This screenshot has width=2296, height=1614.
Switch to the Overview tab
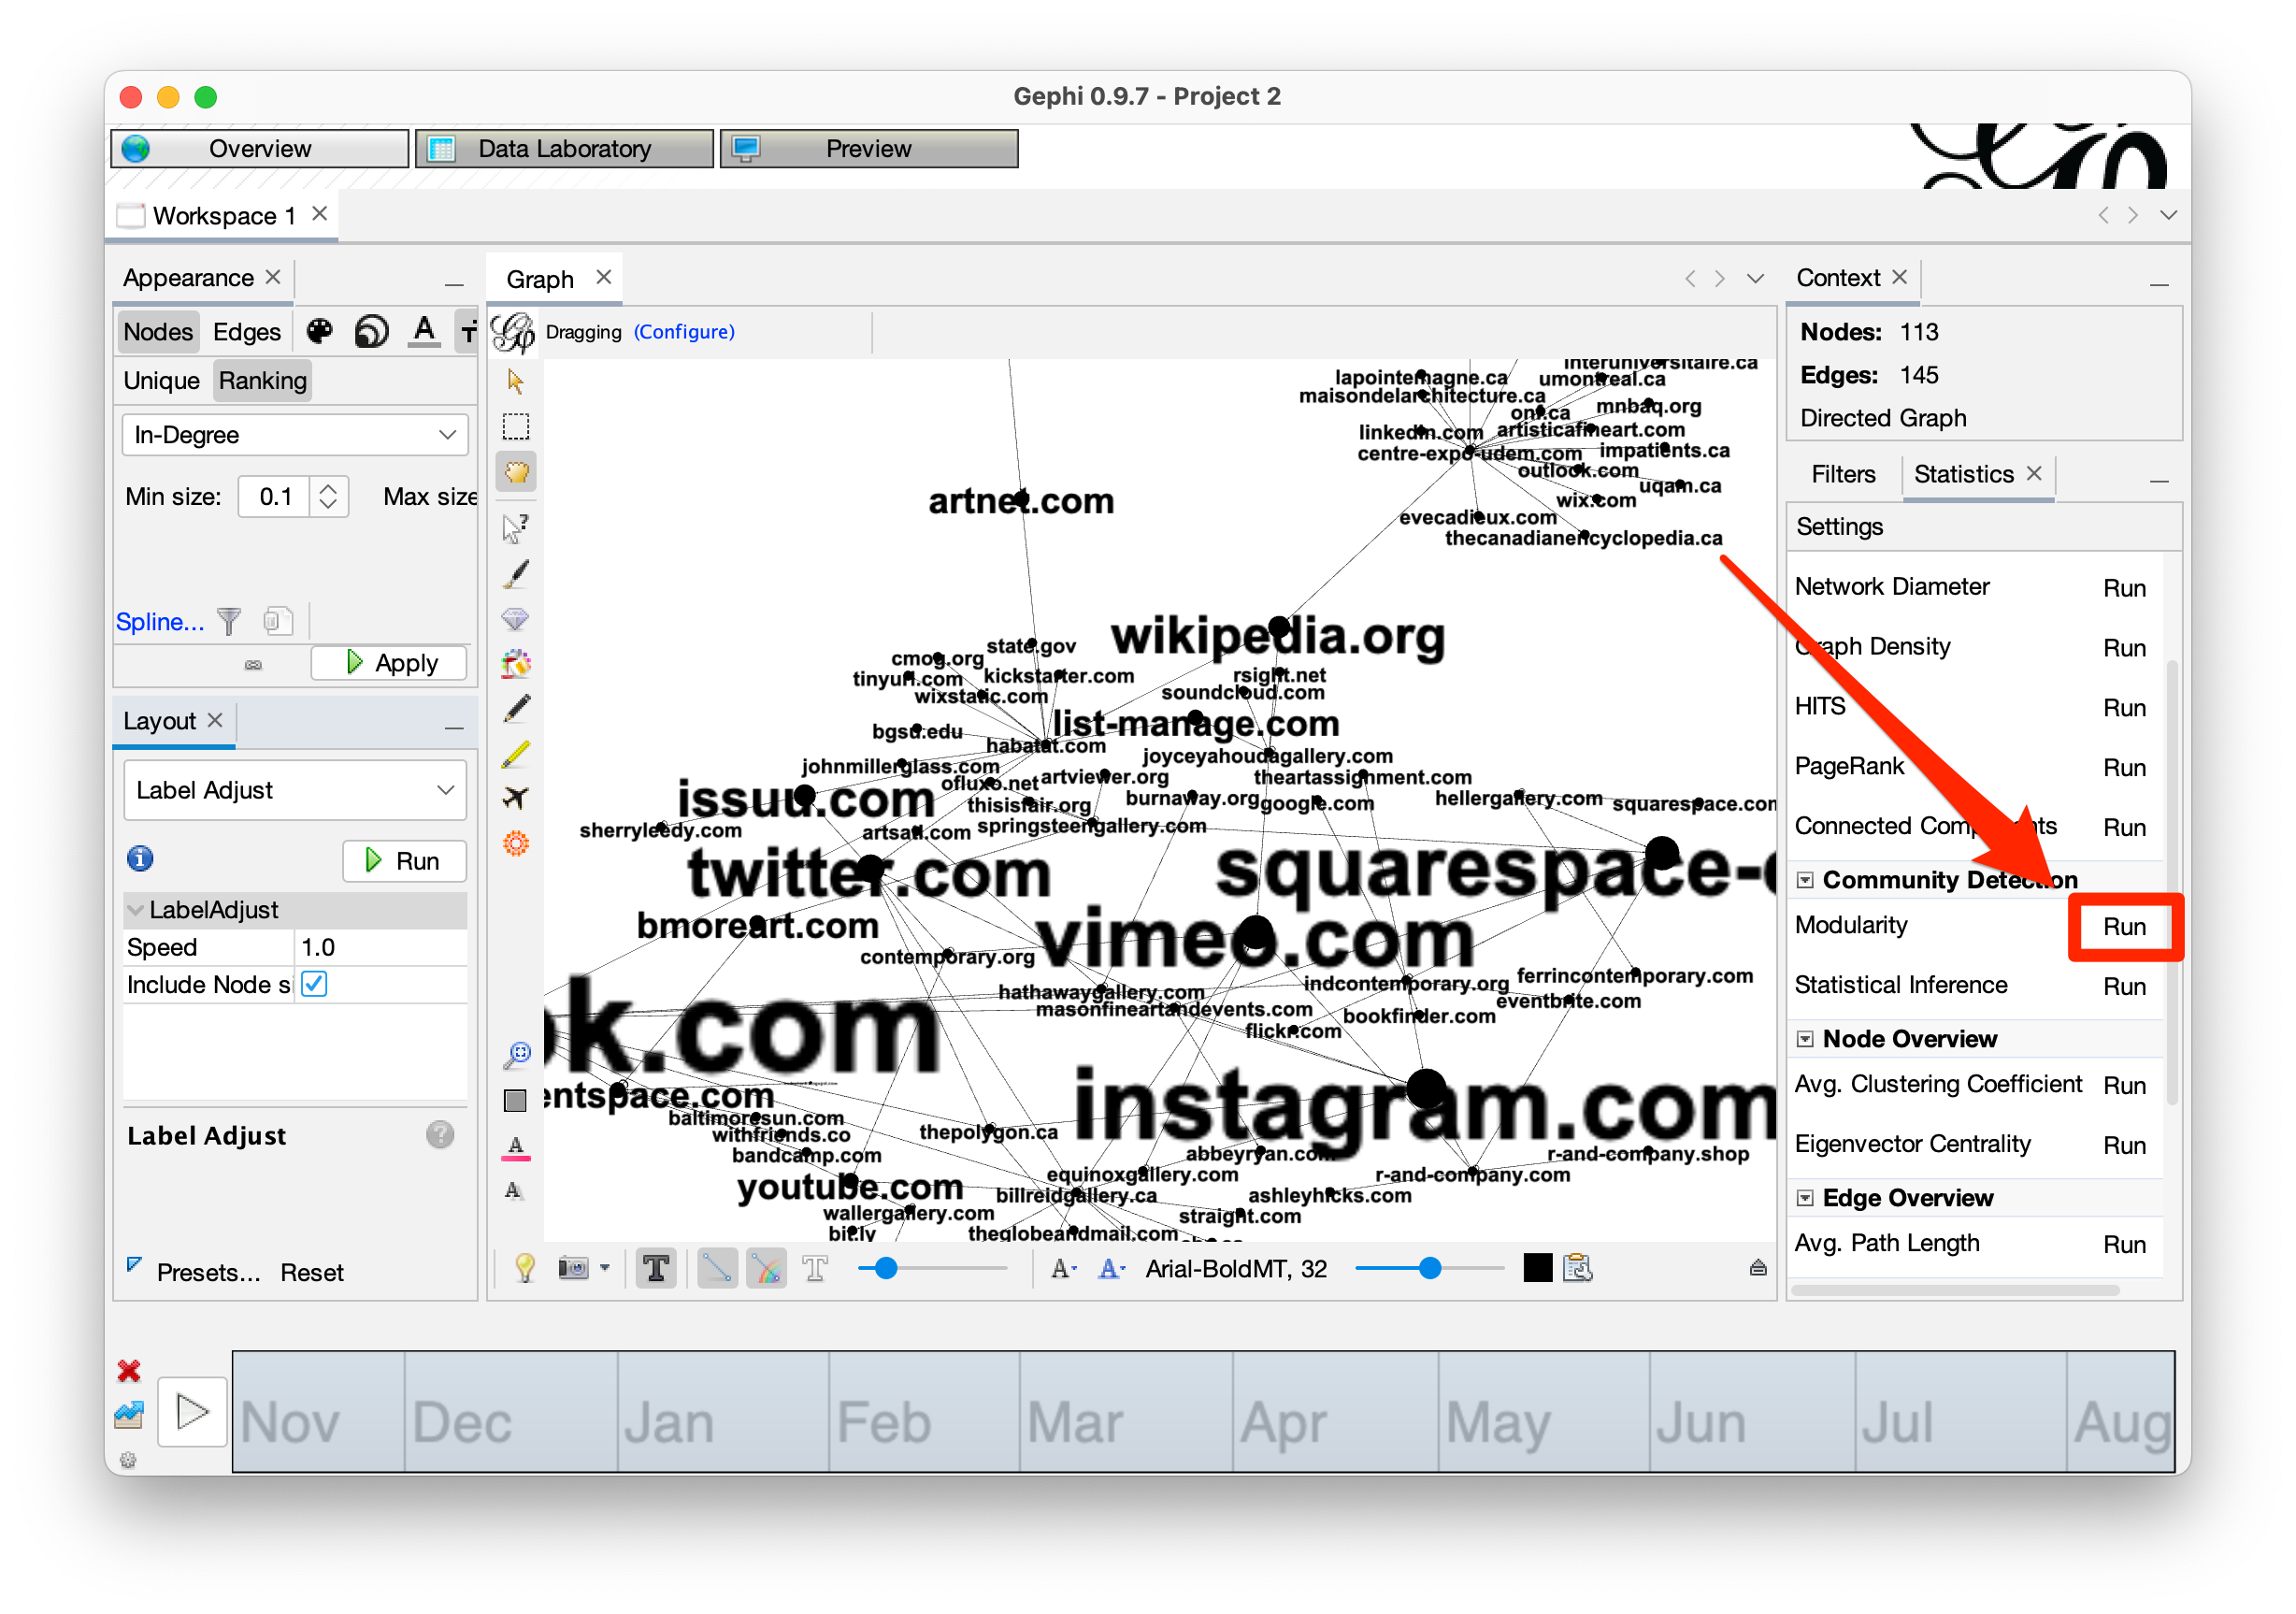260,149
